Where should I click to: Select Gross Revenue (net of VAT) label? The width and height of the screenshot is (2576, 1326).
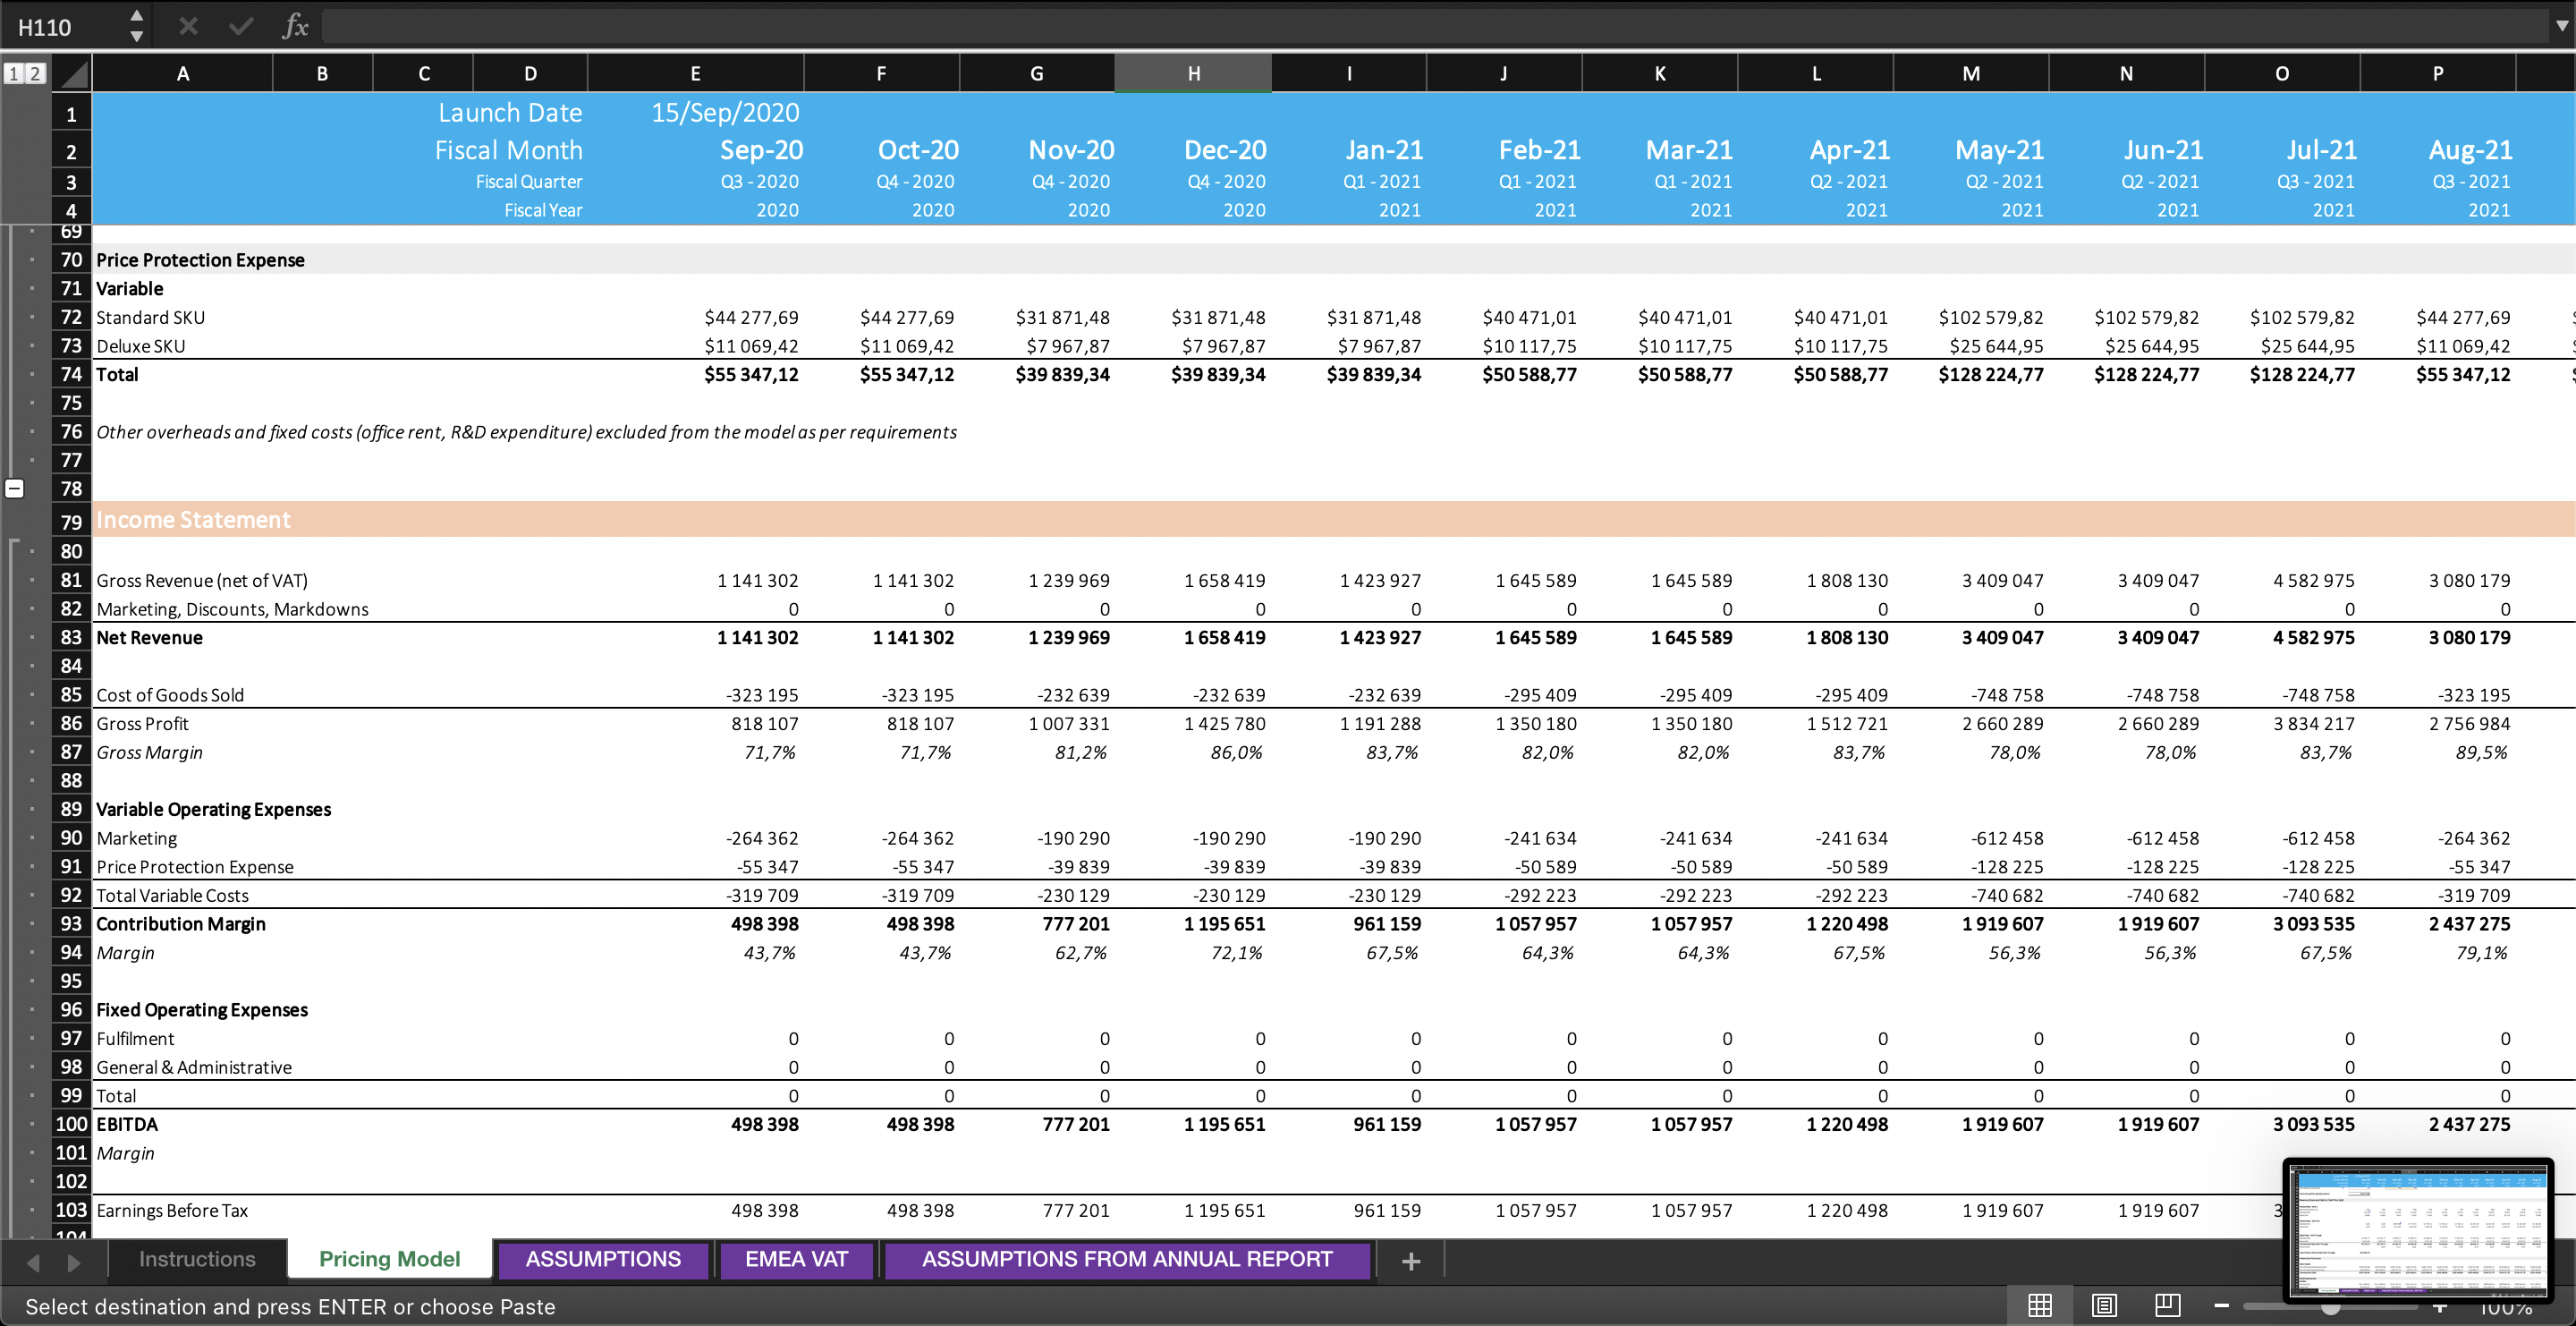(202, 580)
